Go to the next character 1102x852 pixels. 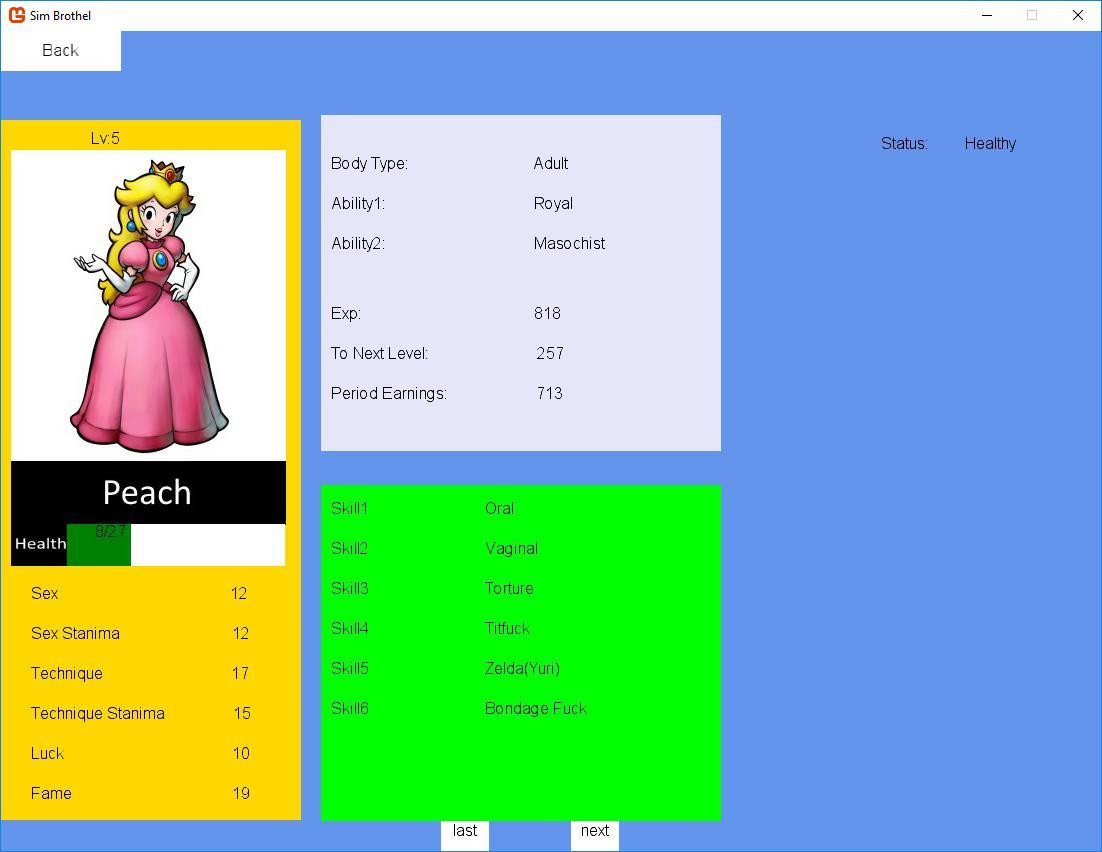point(595,834)
